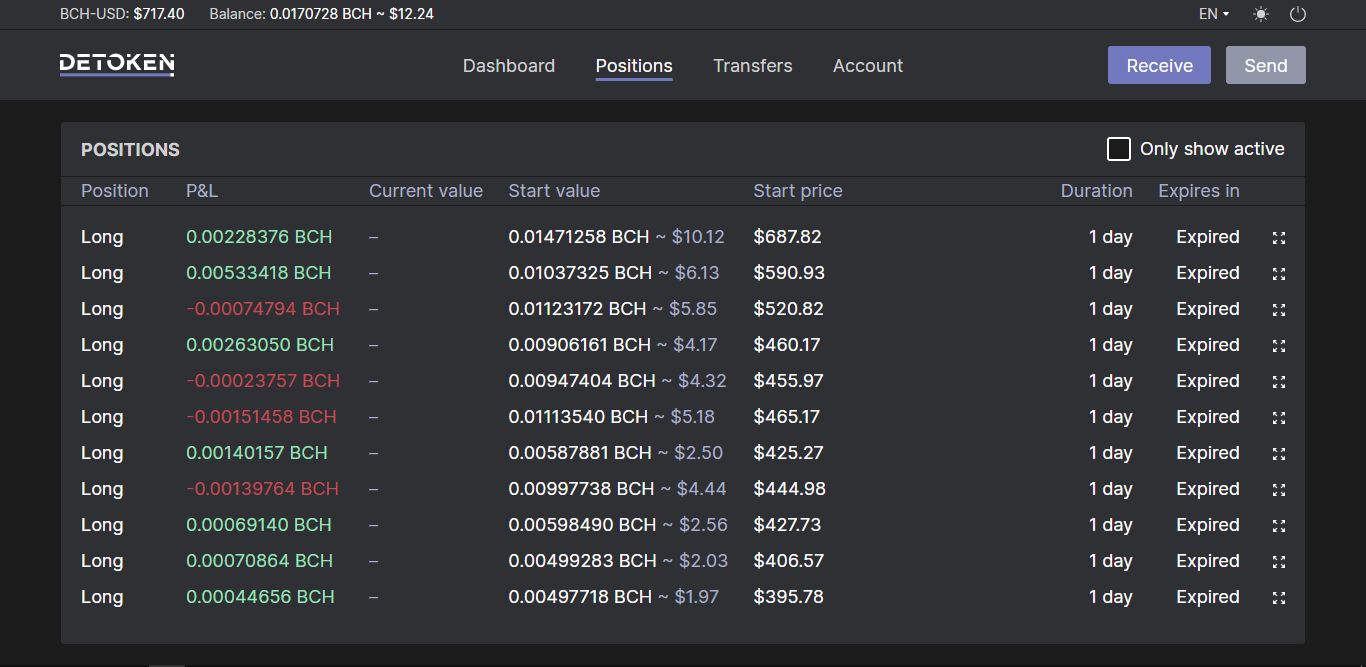
Task: Click start price $444.98
Action: 790,489
